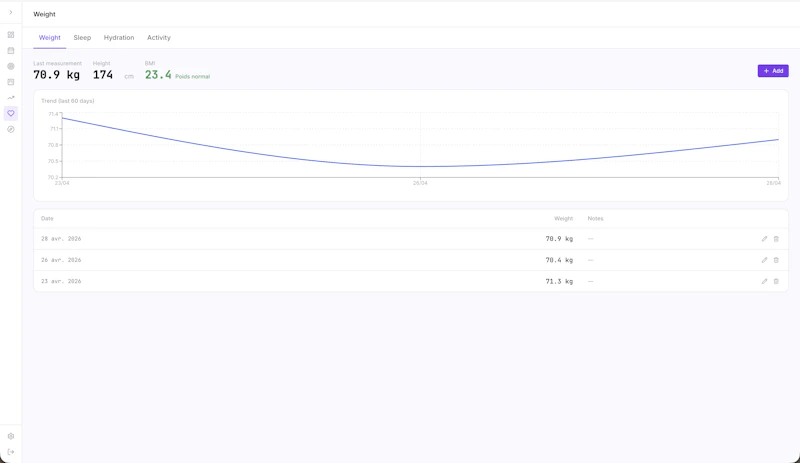Open the dashboard grid icon in sidebar
The height and width of the screenshot is (463, 800).
[x=11, y=35]
